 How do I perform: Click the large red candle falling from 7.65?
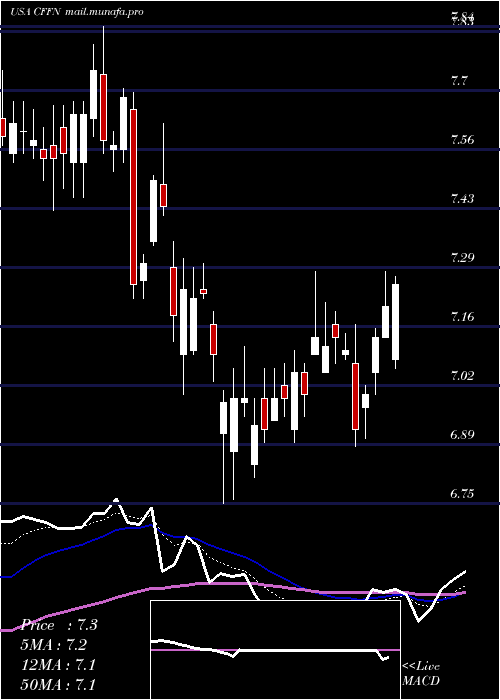[x=133, y=196]
